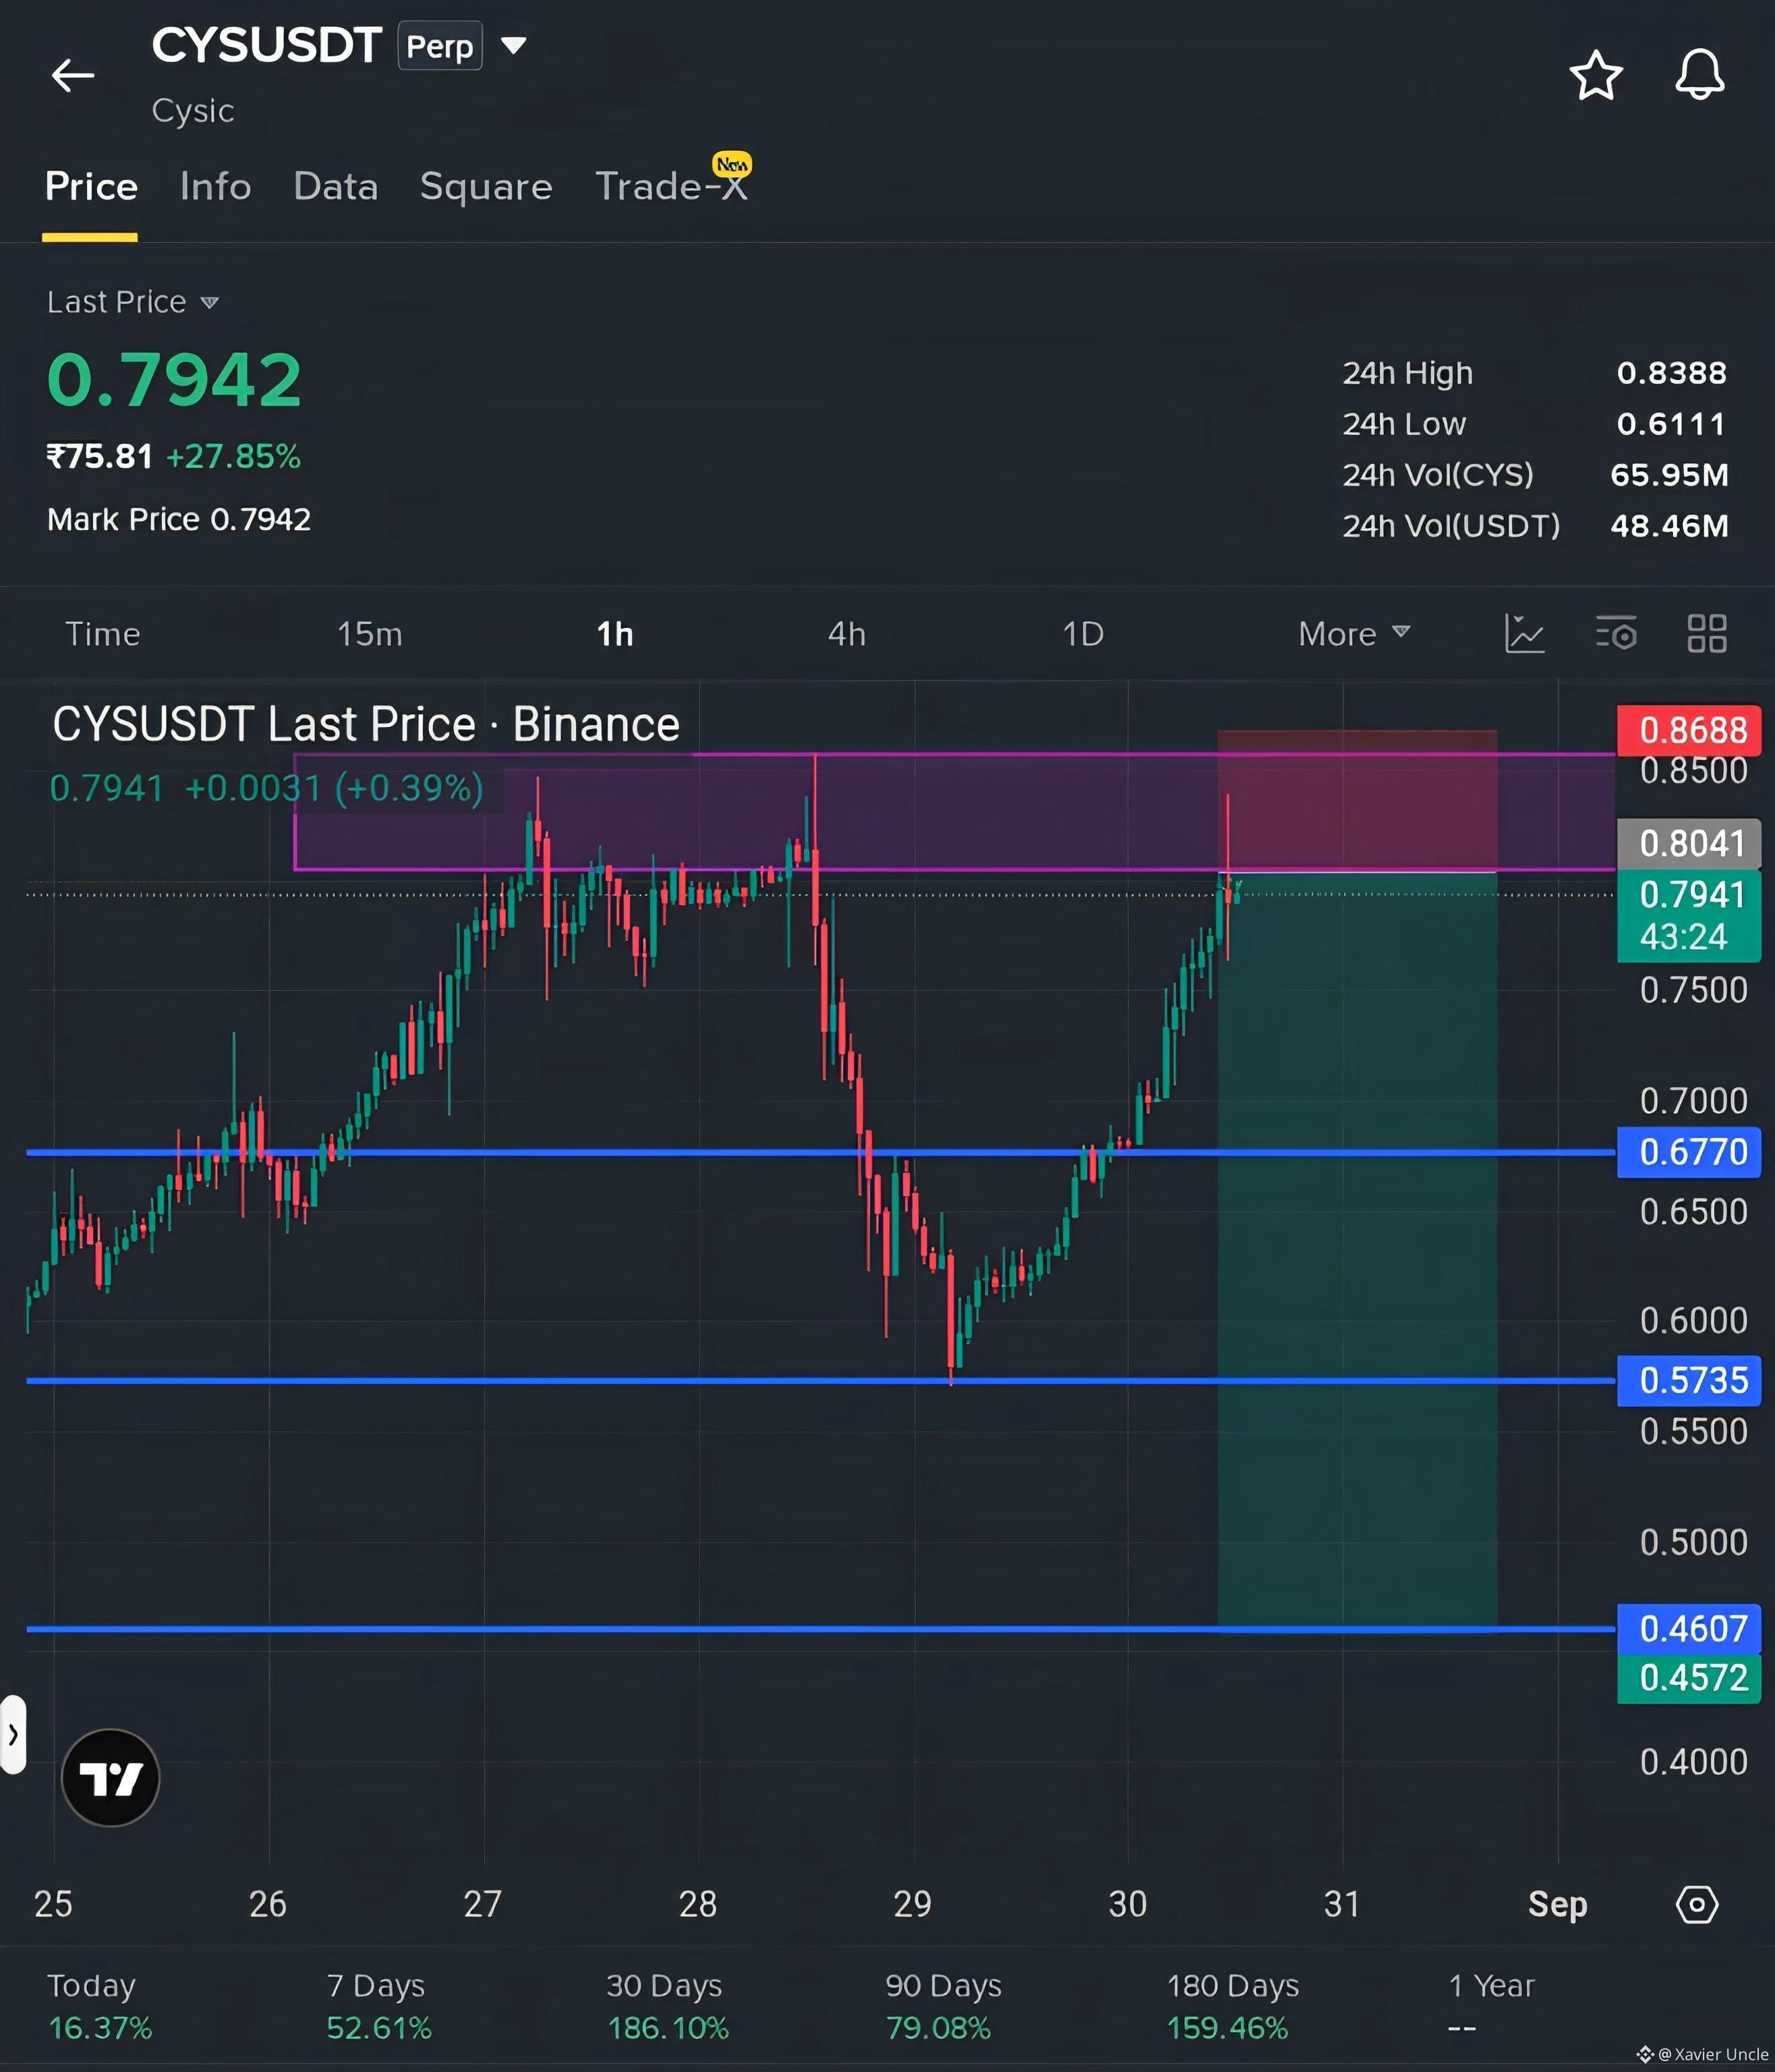Click the 24h Vol(CYS) value 65.95M
This screenshot has width=1775, height=2072.
coord(1669,475)
